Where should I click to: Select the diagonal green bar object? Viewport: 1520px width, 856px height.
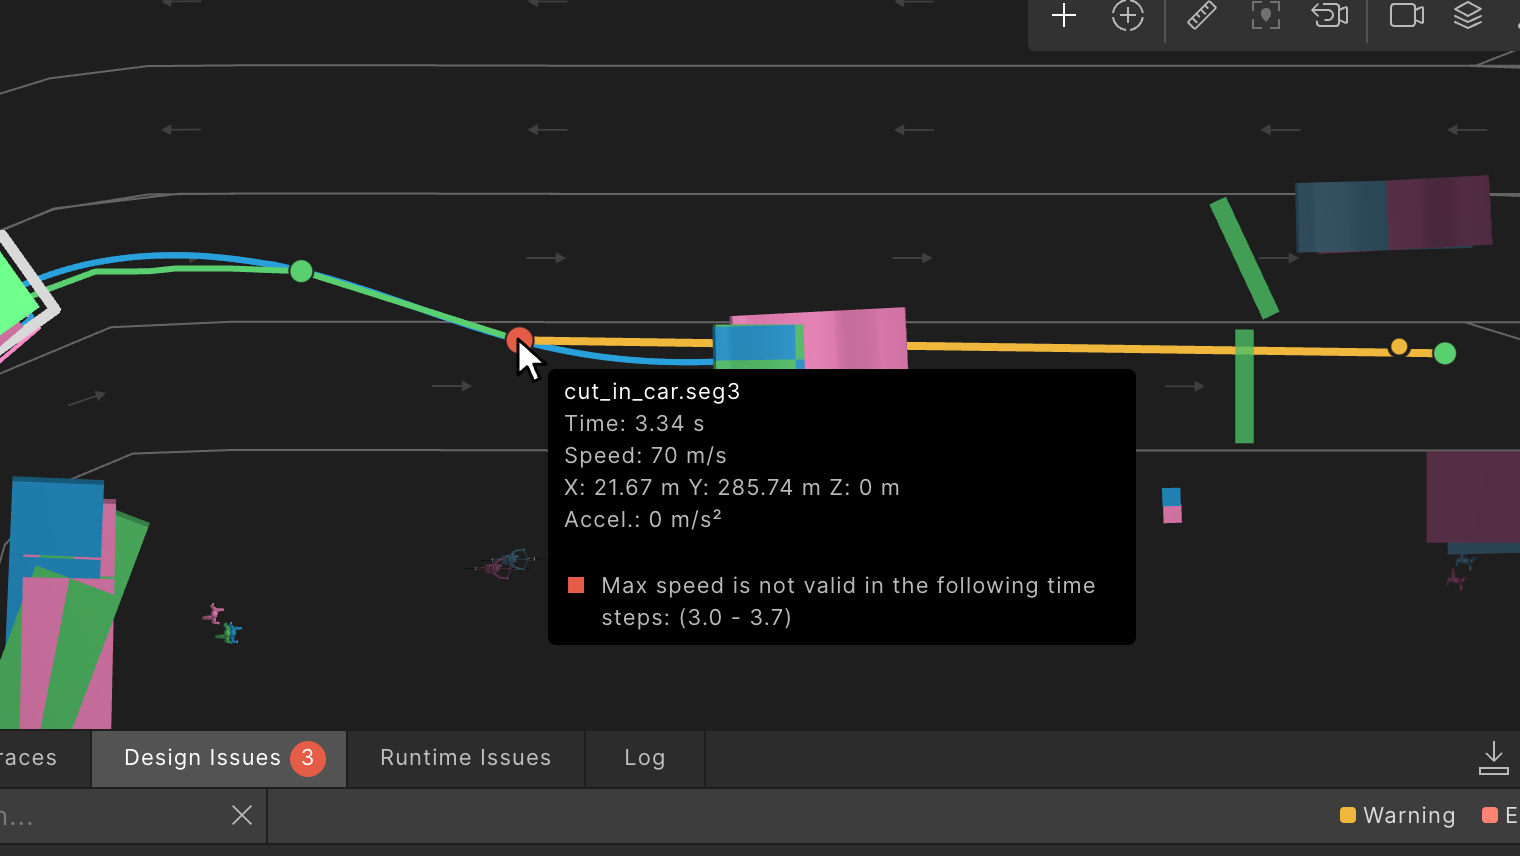pyautogui.click(x=1244, y=258)
